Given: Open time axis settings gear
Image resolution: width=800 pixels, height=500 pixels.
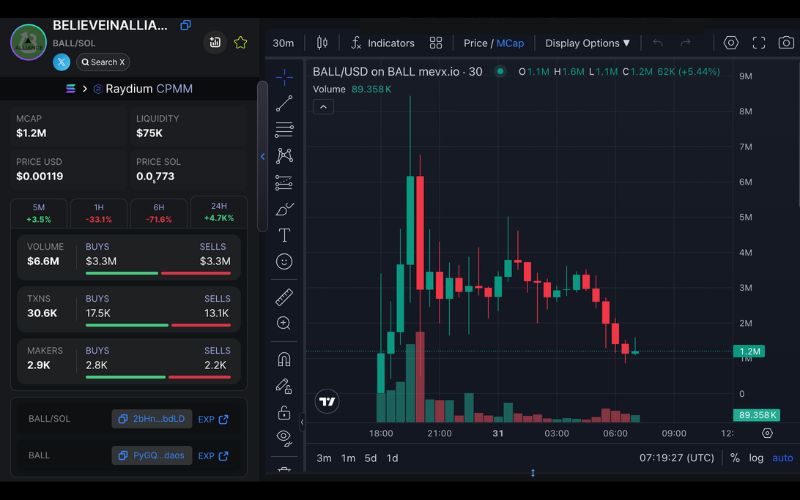Looking at the screenshot, I should (x=767, y=433).
